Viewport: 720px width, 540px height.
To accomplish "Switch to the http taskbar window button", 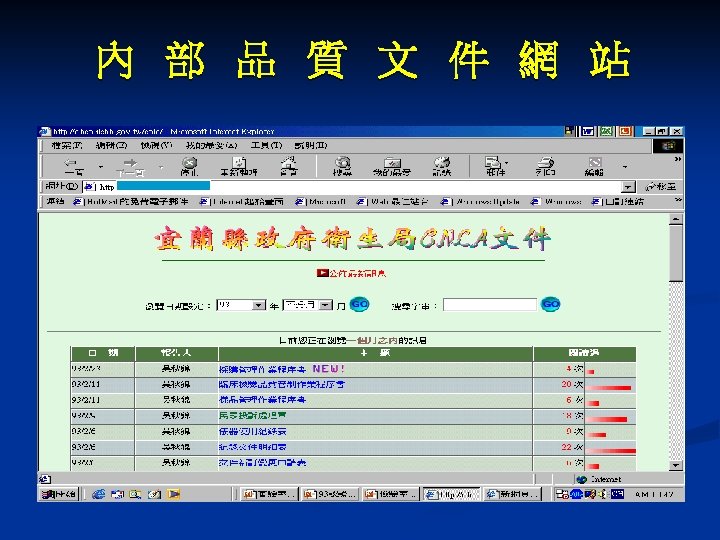I will point(451,494).
